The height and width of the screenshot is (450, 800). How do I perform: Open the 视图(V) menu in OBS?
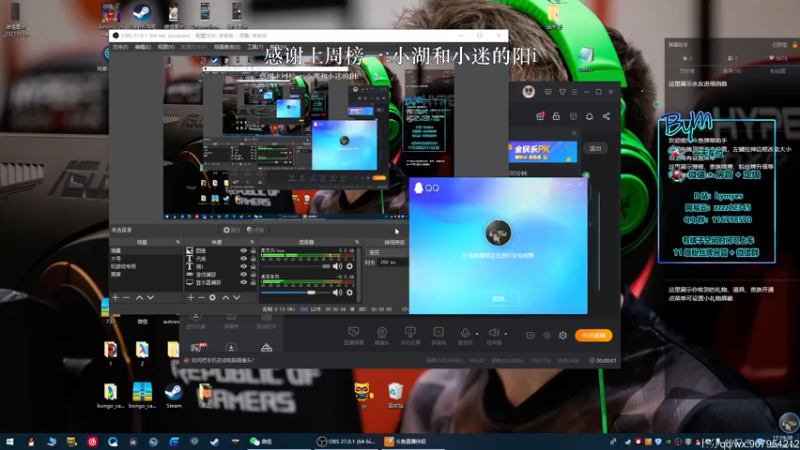tap(166, 47)
